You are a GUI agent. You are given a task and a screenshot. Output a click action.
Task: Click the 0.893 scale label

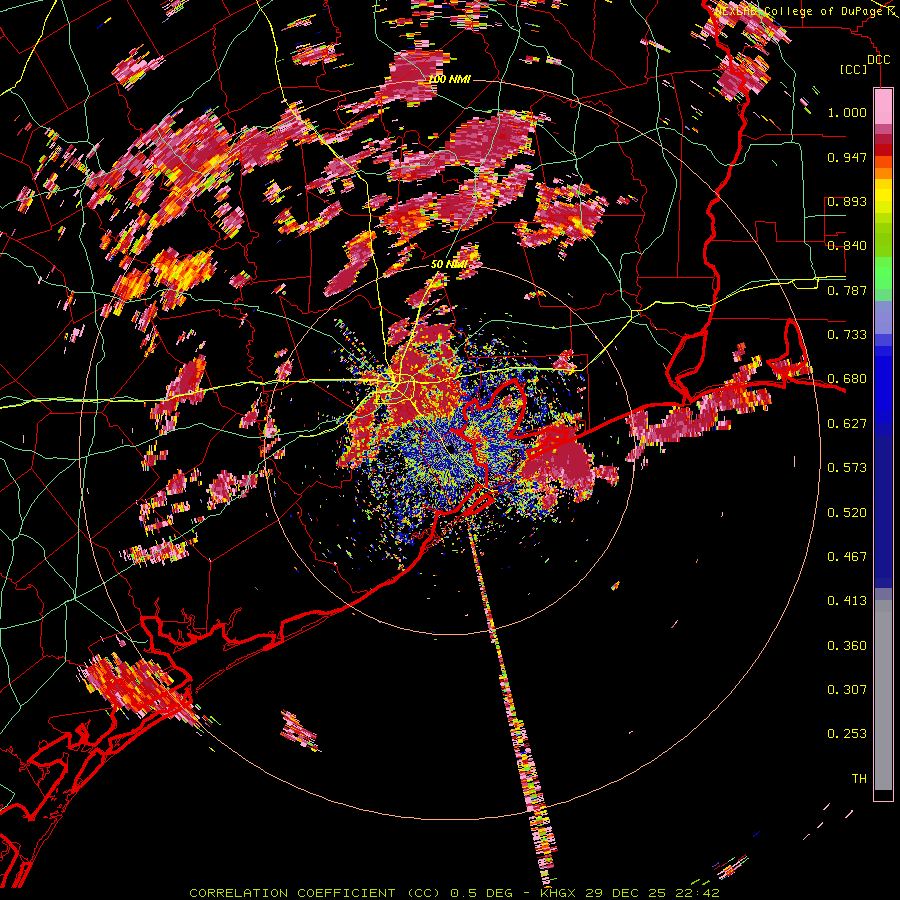(x=847, y=201)
